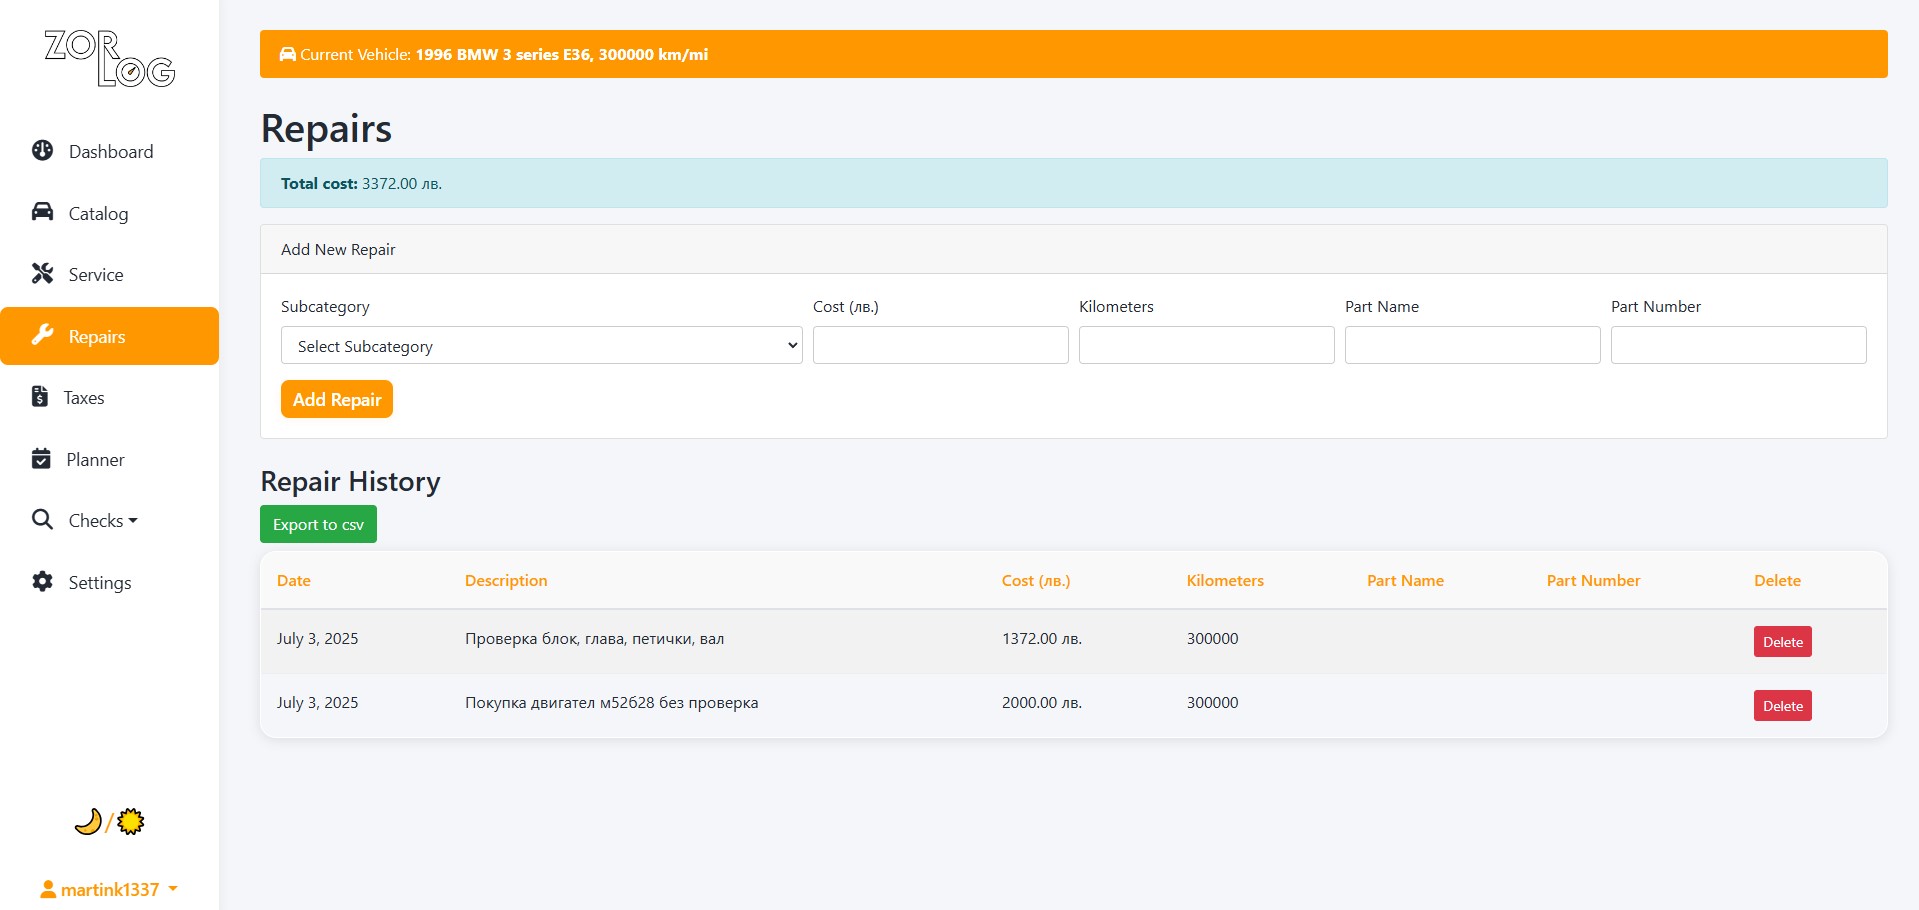Screen dimensions: 1919x910
Task: Click the Checks magnifier icon
Action: pos(42,520)
